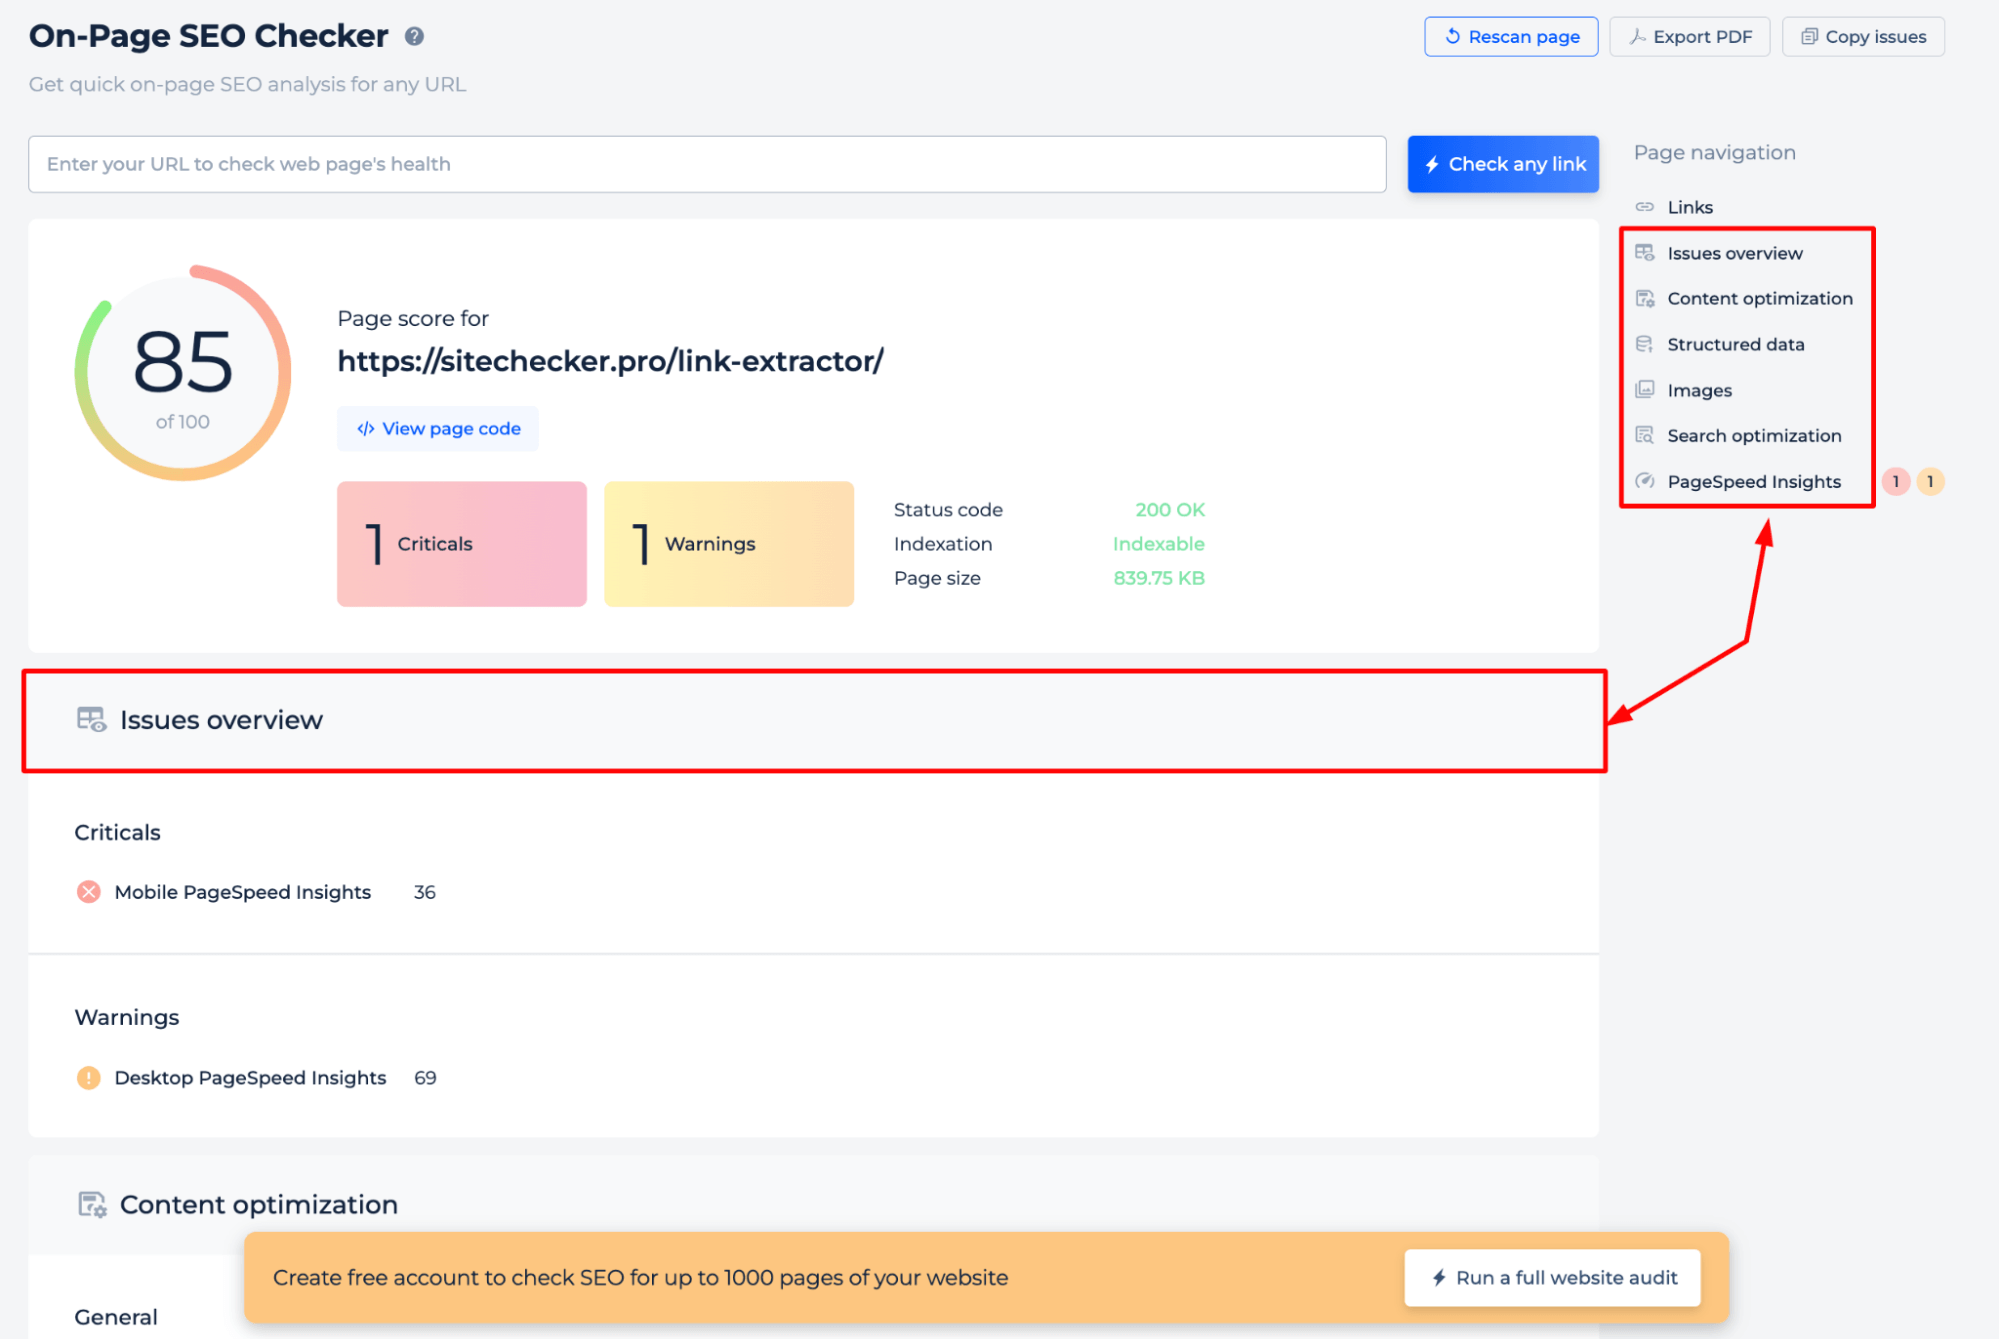The image size is (1999, 1340).
Task: Click the orange warning icon for Desktop PageSpeed
Action: 88,1078
